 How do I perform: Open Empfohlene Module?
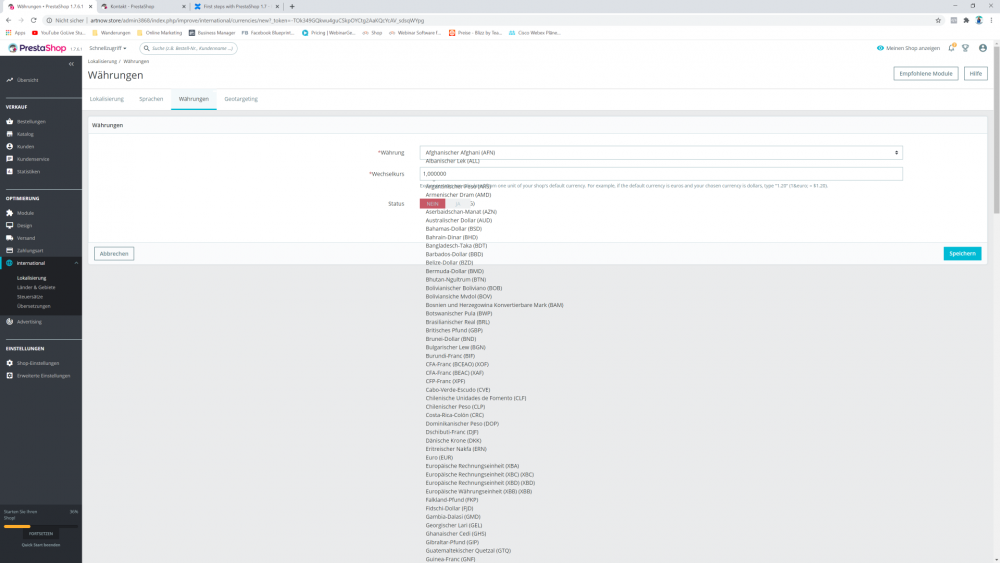925,73
